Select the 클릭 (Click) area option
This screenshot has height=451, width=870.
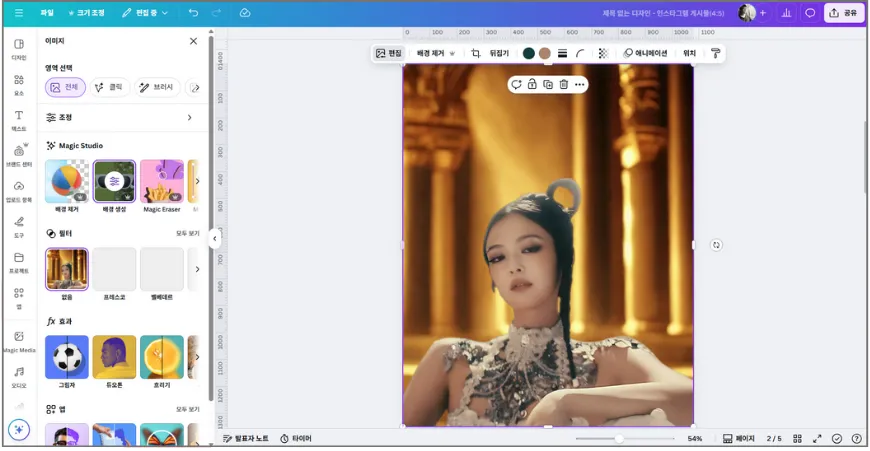pyautogui.click(x=109, y=87)
